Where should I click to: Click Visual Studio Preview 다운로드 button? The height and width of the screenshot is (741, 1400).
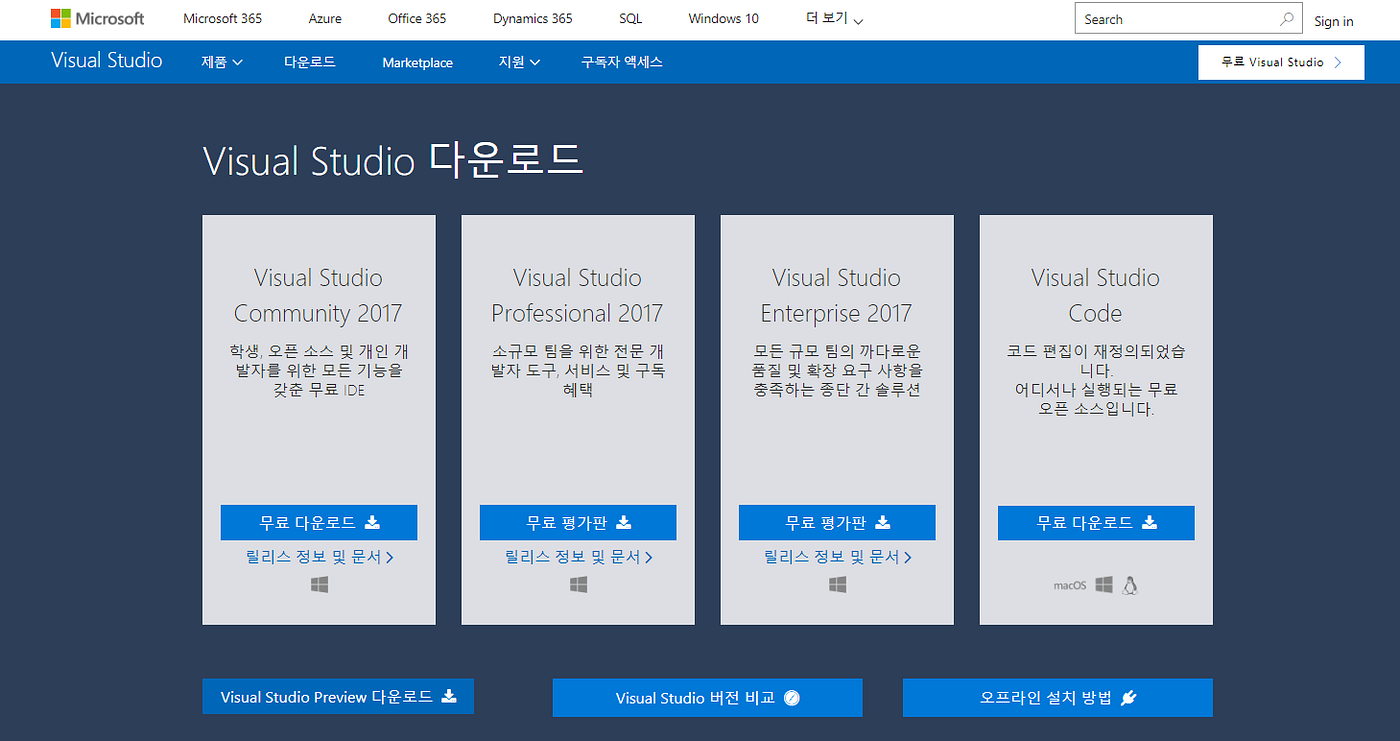point(338,696)
